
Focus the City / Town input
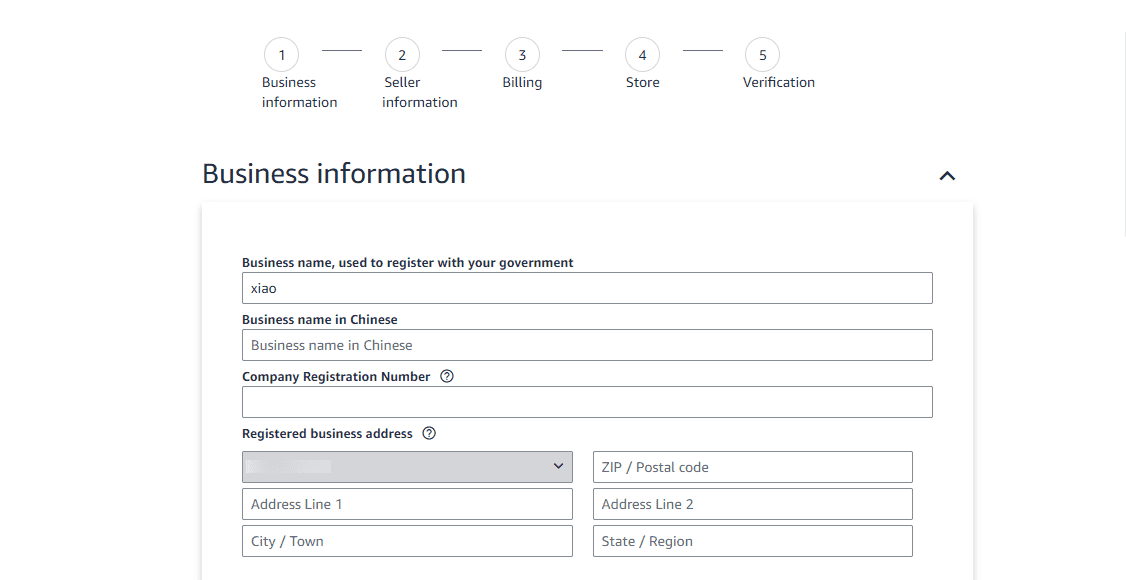(407, 541)
